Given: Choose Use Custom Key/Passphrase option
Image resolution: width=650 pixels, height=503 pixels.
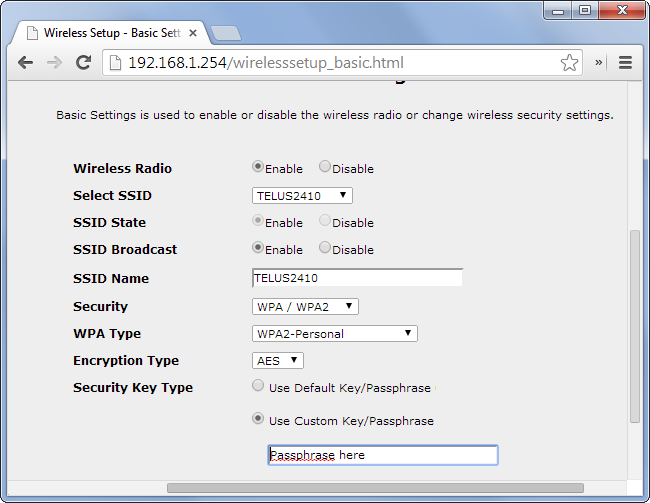Looking at the screenshot, I should coord(259,420).
